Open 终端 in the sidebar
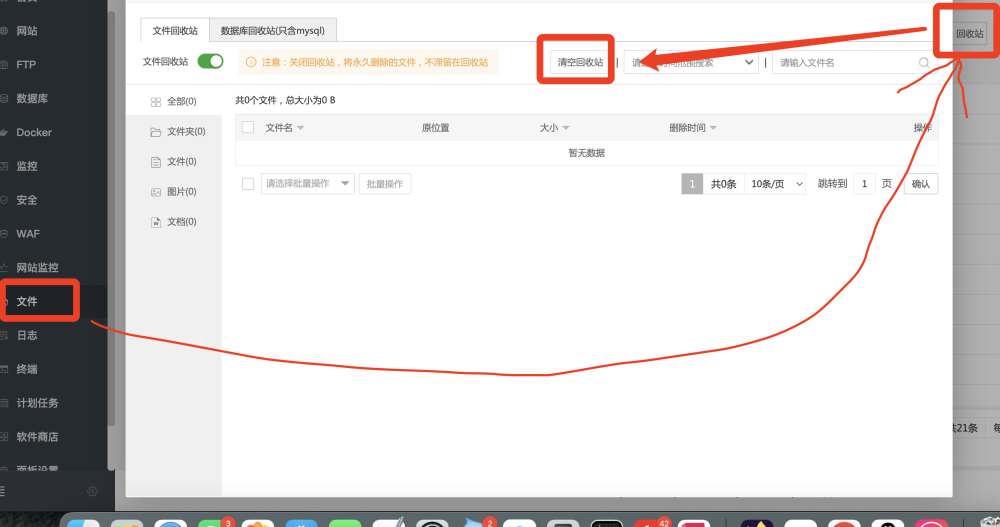This screenshot has height=527, width=1000. (27, 369)
